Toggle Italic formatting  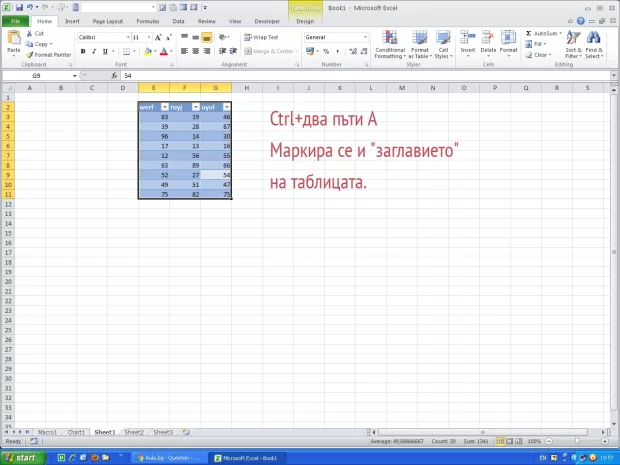coord(94,51)
